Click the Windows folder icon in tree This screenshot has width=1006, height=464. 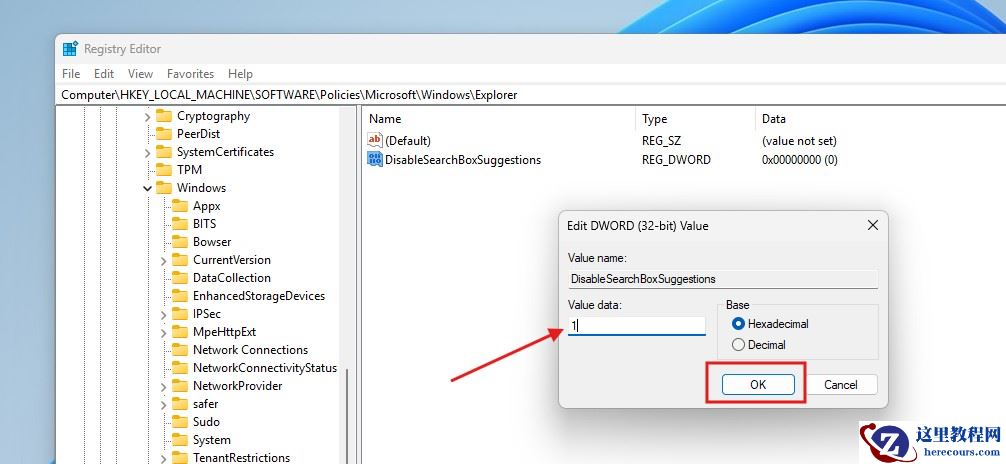[x=164, y=188]
